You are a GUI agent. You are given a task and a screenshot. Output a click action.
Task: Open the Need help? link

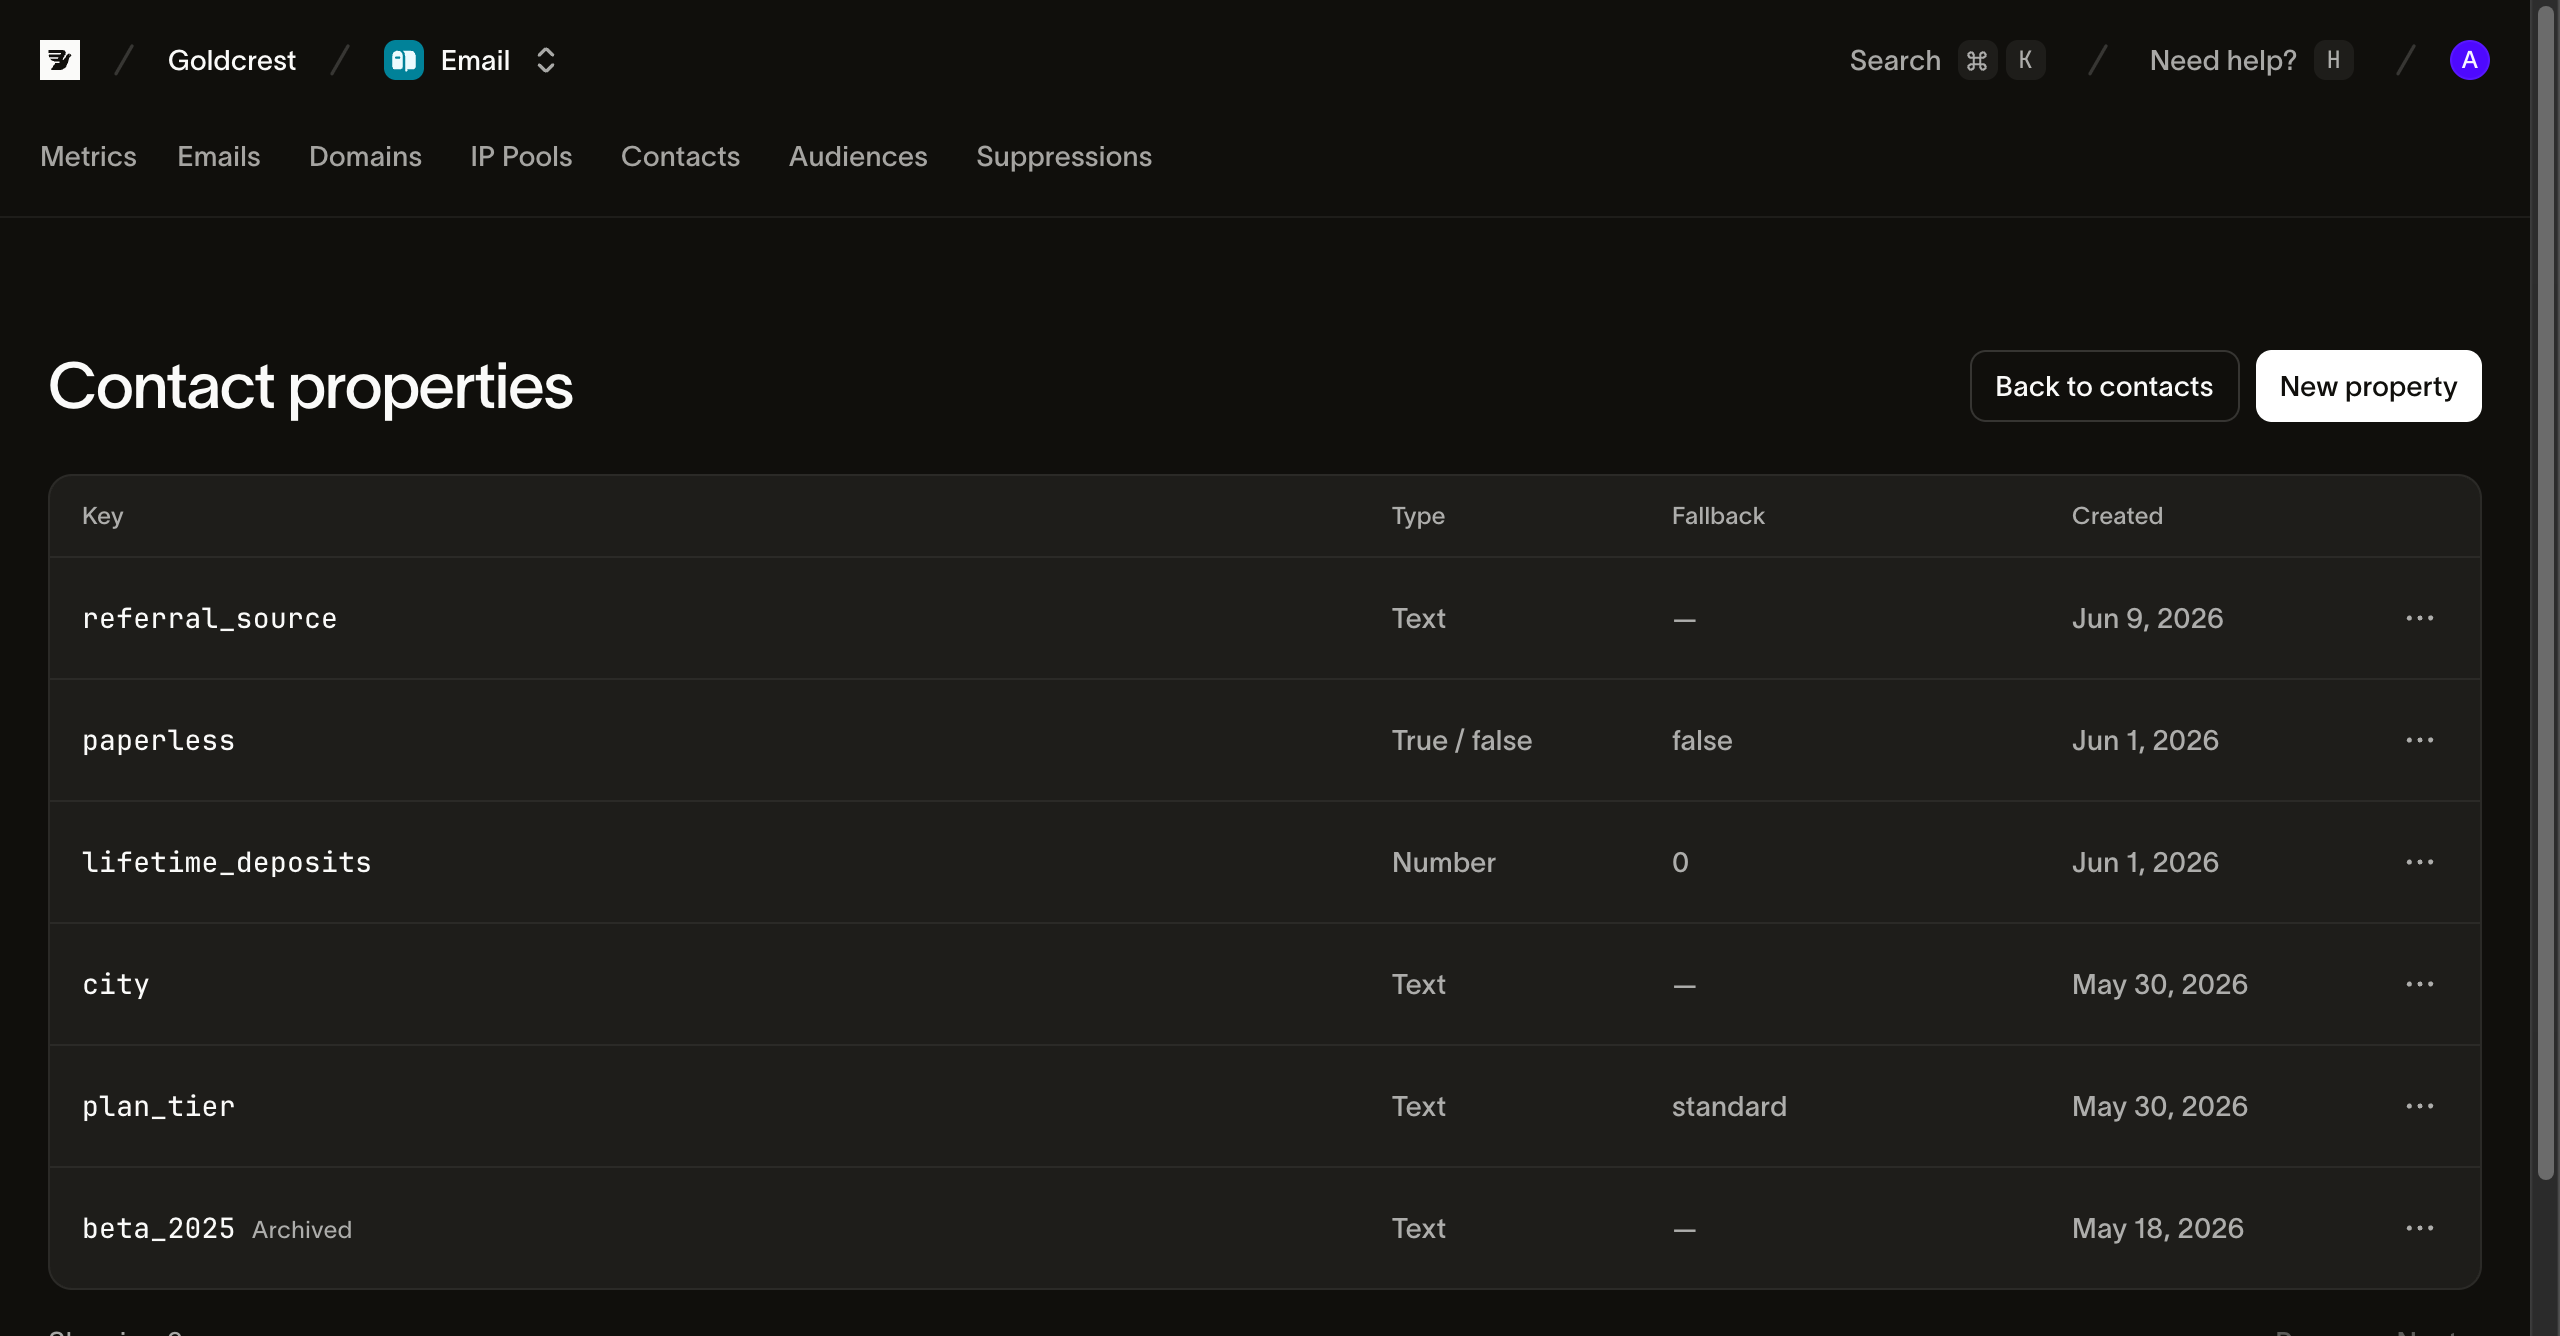click(2223, 60)
